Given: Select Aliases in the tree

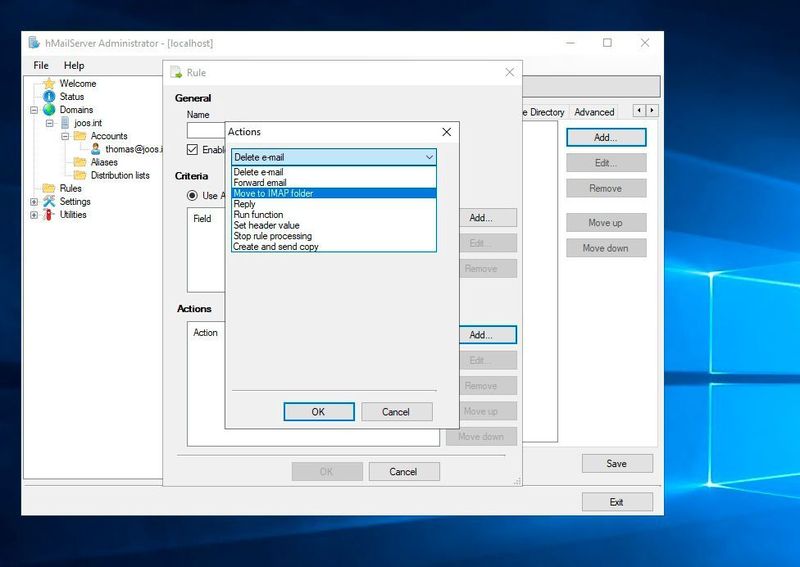Looking at the screenshot, I should click(x=104, y=162).
